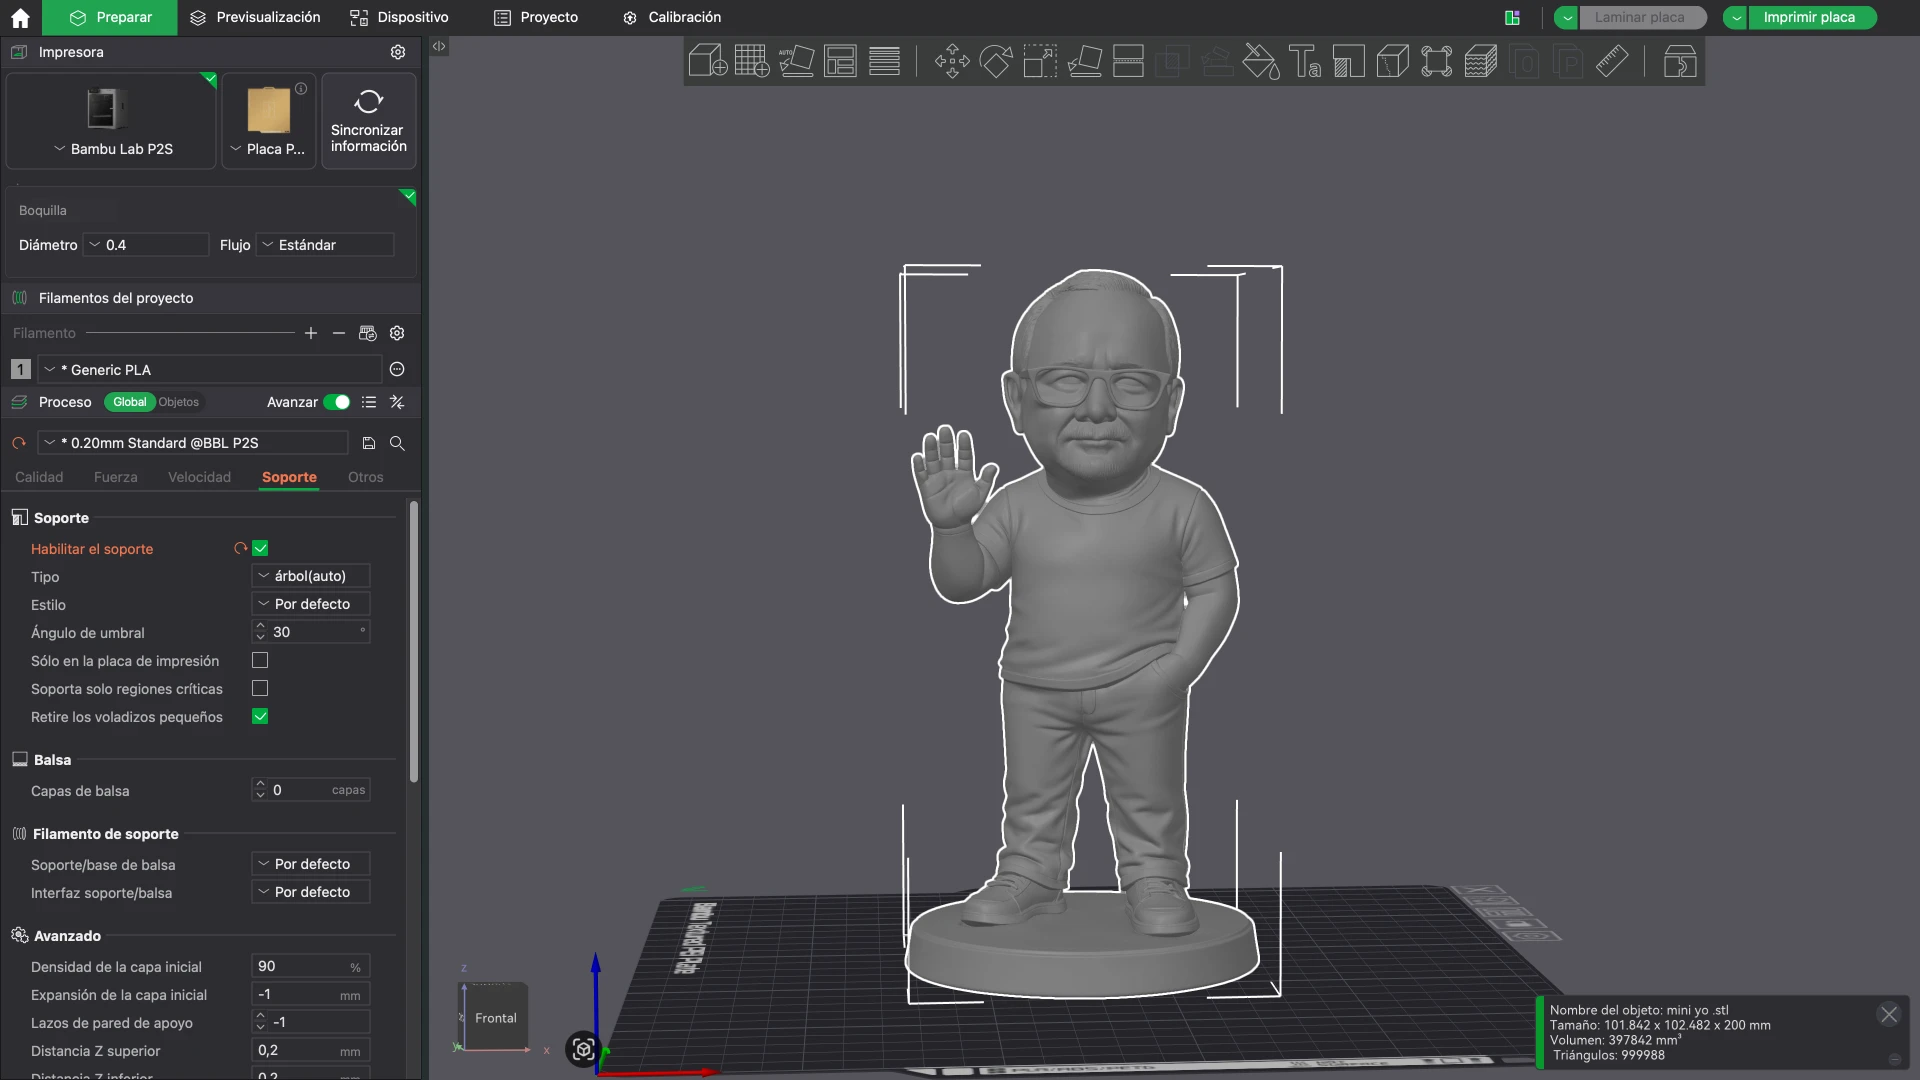Click the Add object cube icon
The width and height of the screenshot is (1920, 1080).
point(708,61)
